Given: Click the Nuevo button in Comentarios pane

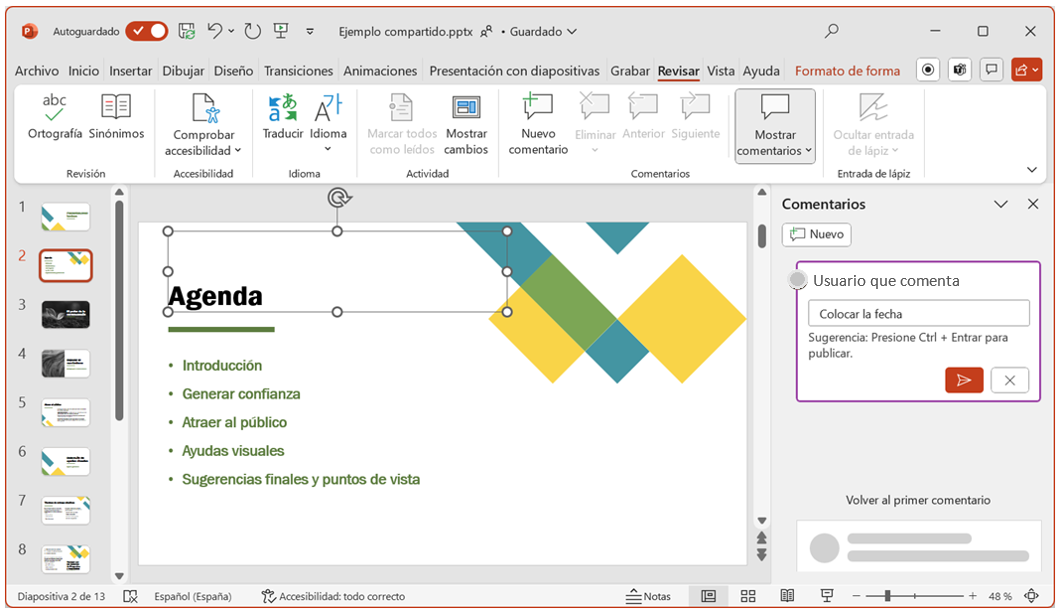Looking at the screenshot, I should click(x=817, y=234).
